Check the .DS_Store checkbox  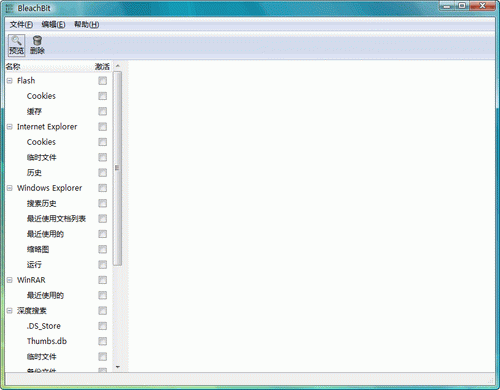coord(103,326)
